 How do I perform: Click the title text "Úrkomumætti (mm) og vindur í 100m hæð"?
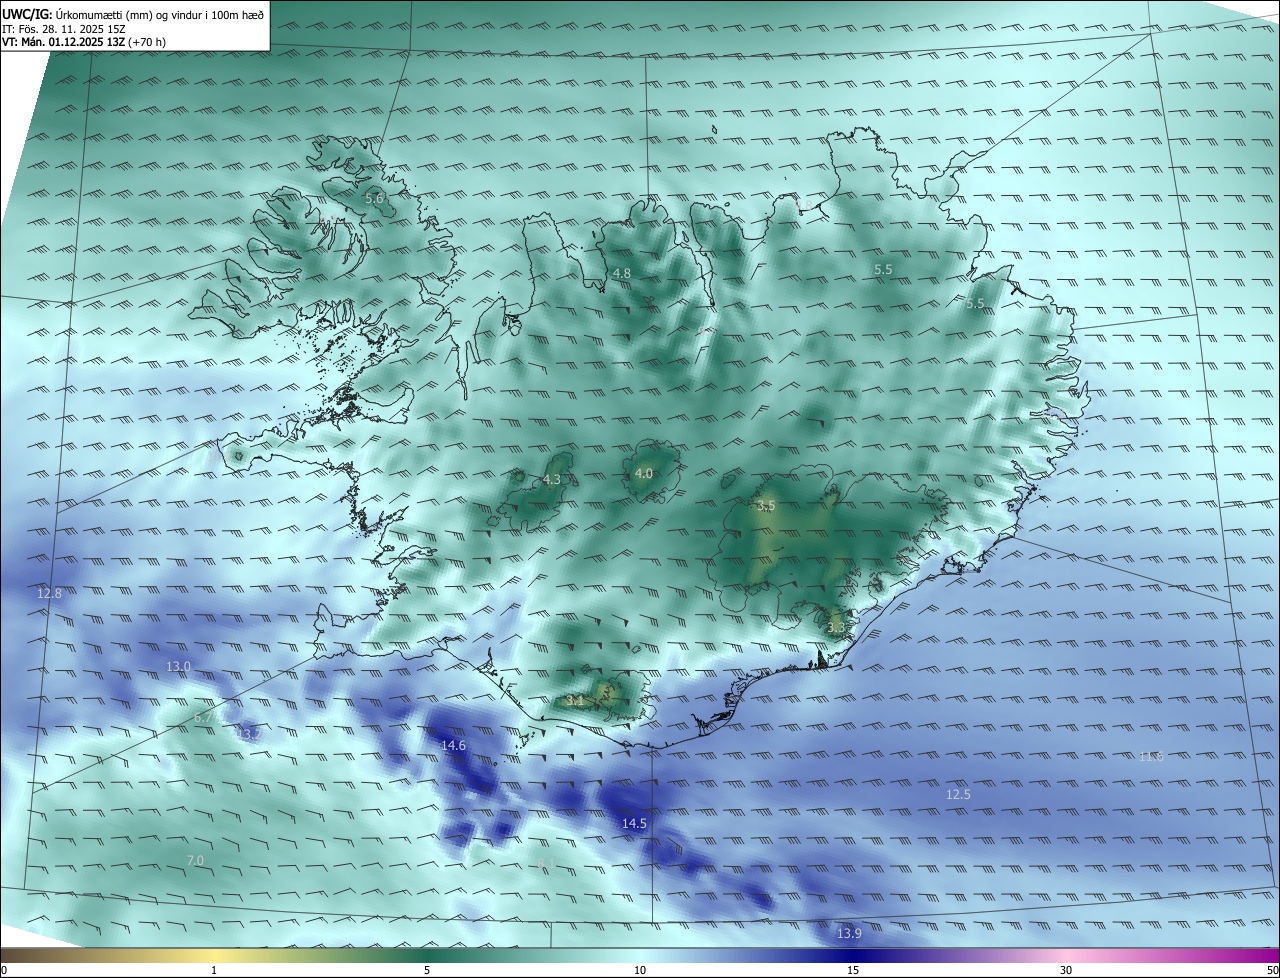tap(160, 14)
